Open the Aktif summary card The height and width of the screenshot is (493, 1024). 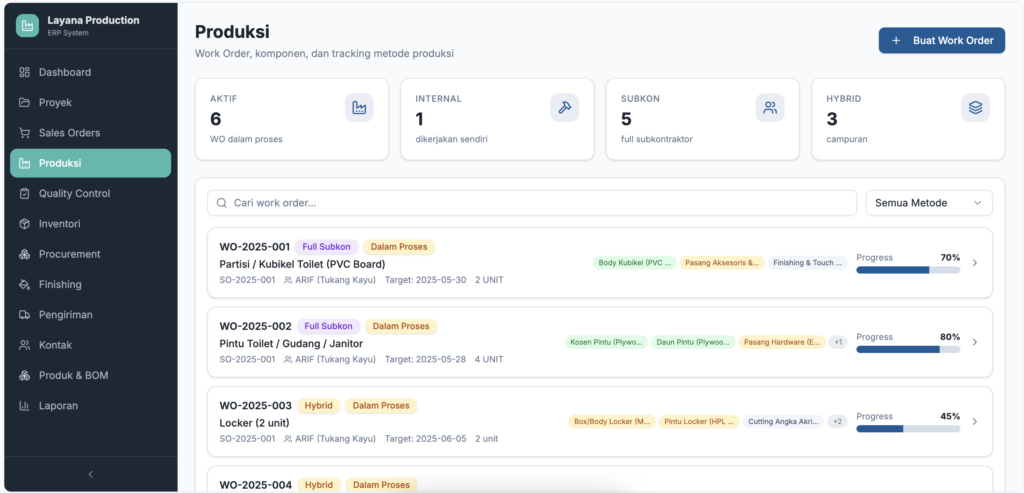[292, 119]
